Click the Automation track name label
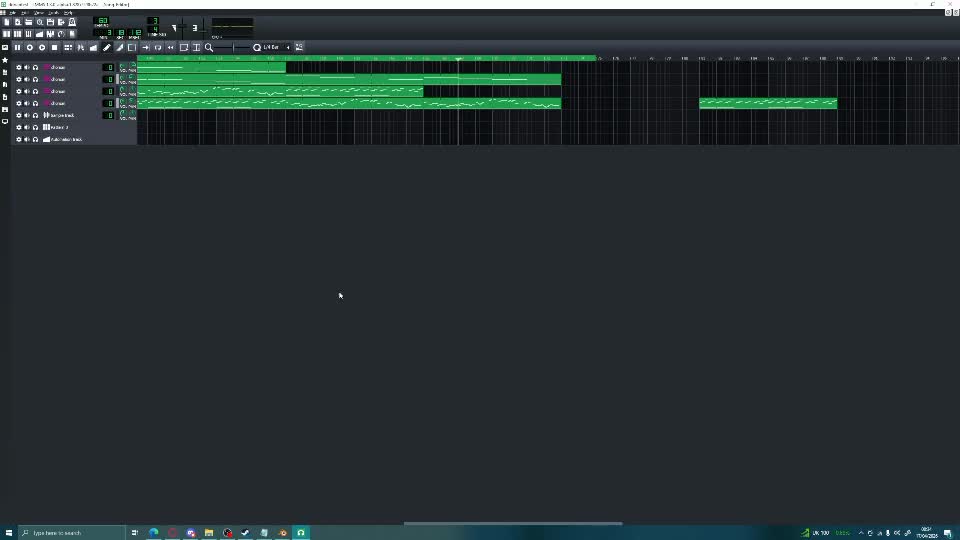The image size is (960, 540). coord(66,140)
